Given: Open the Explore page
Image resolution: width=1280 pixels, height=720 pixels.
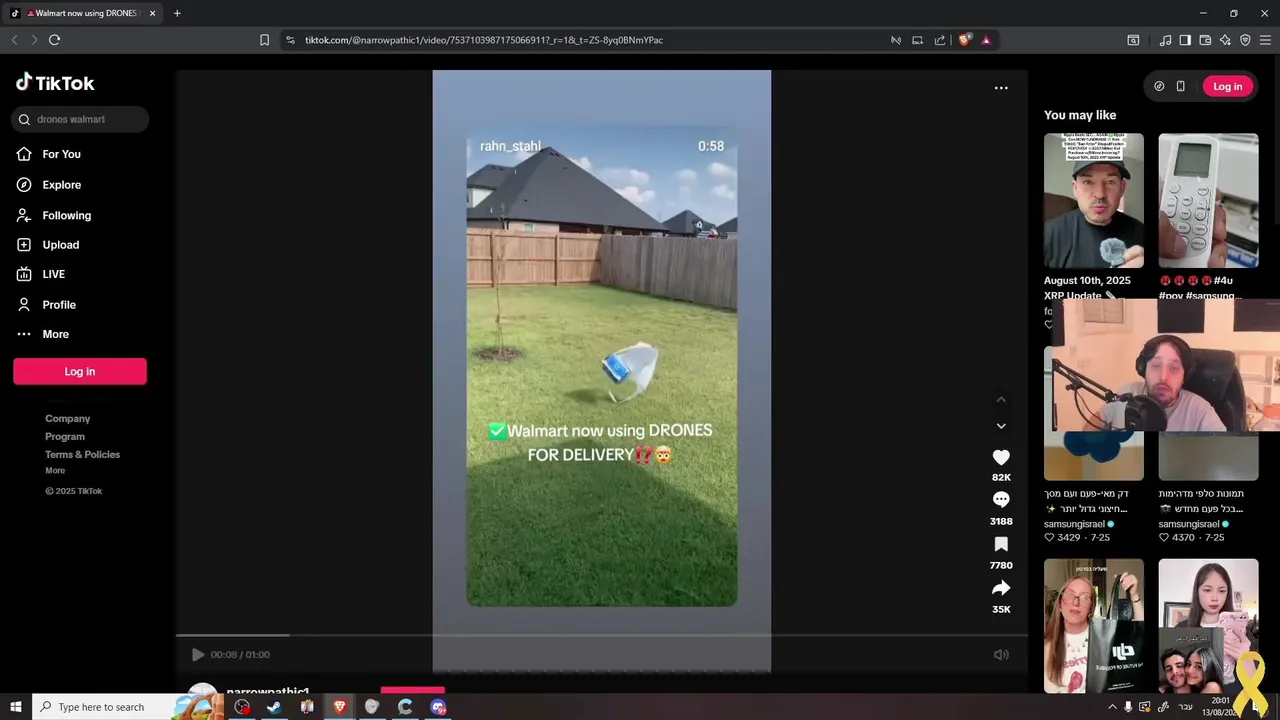Looking at the screenshot, I should tap(48, 185).
